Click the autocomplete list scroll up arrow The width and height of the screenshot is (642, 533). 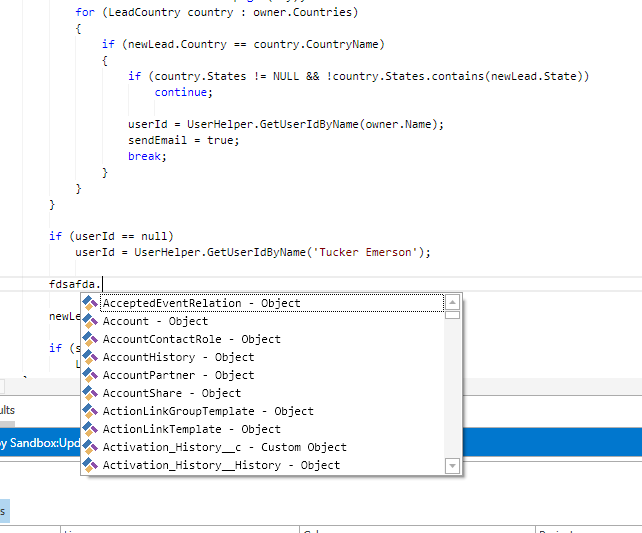(452, 303)
